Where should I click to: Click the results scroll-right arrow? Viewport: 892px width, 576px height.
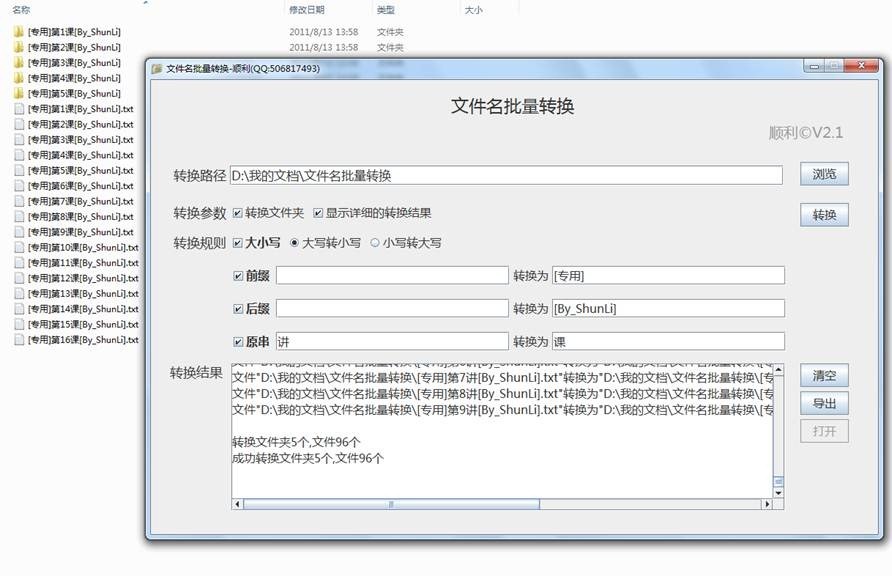767,504
